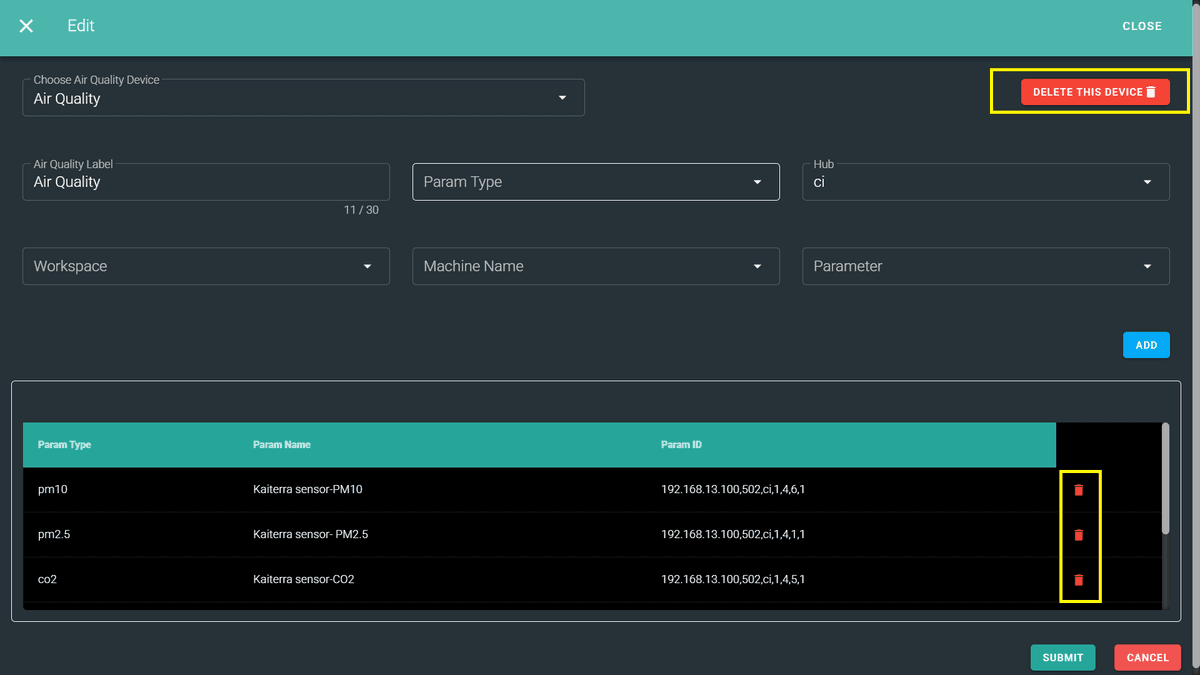This screenshot has width=1200, height=675.
Task: Cancel the edit with the red button
Action: [x=1147, y=657]
